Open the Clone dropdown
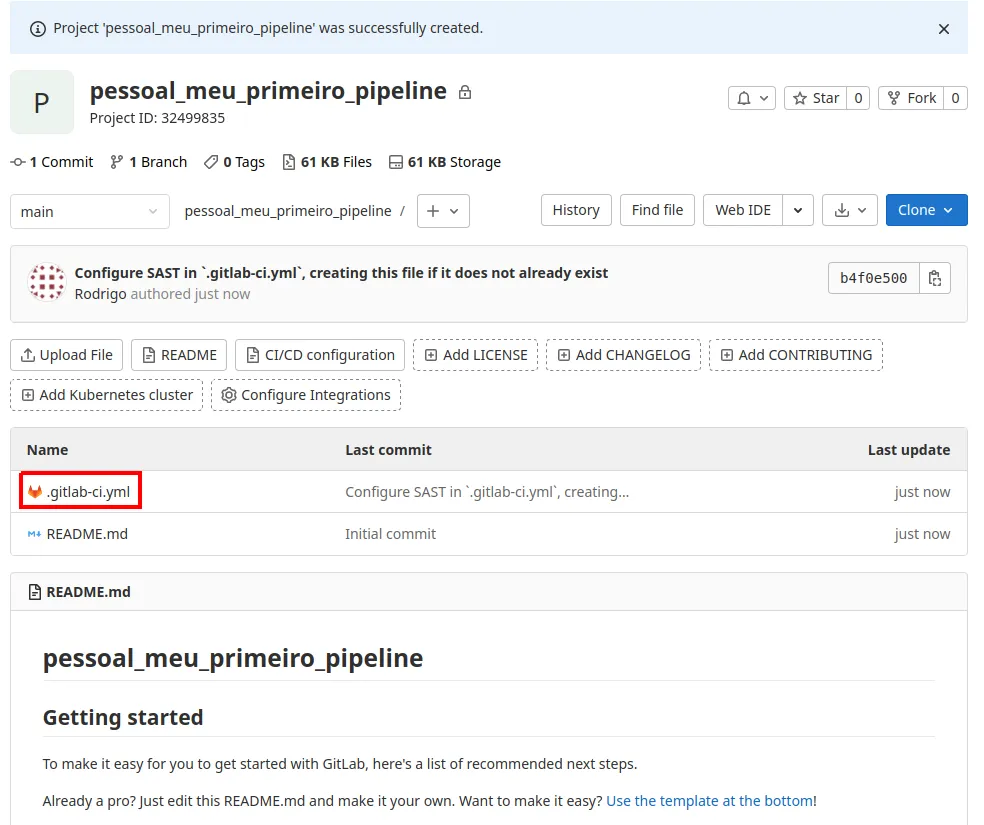The image size is (984, 825). click(x=926, y=210)
